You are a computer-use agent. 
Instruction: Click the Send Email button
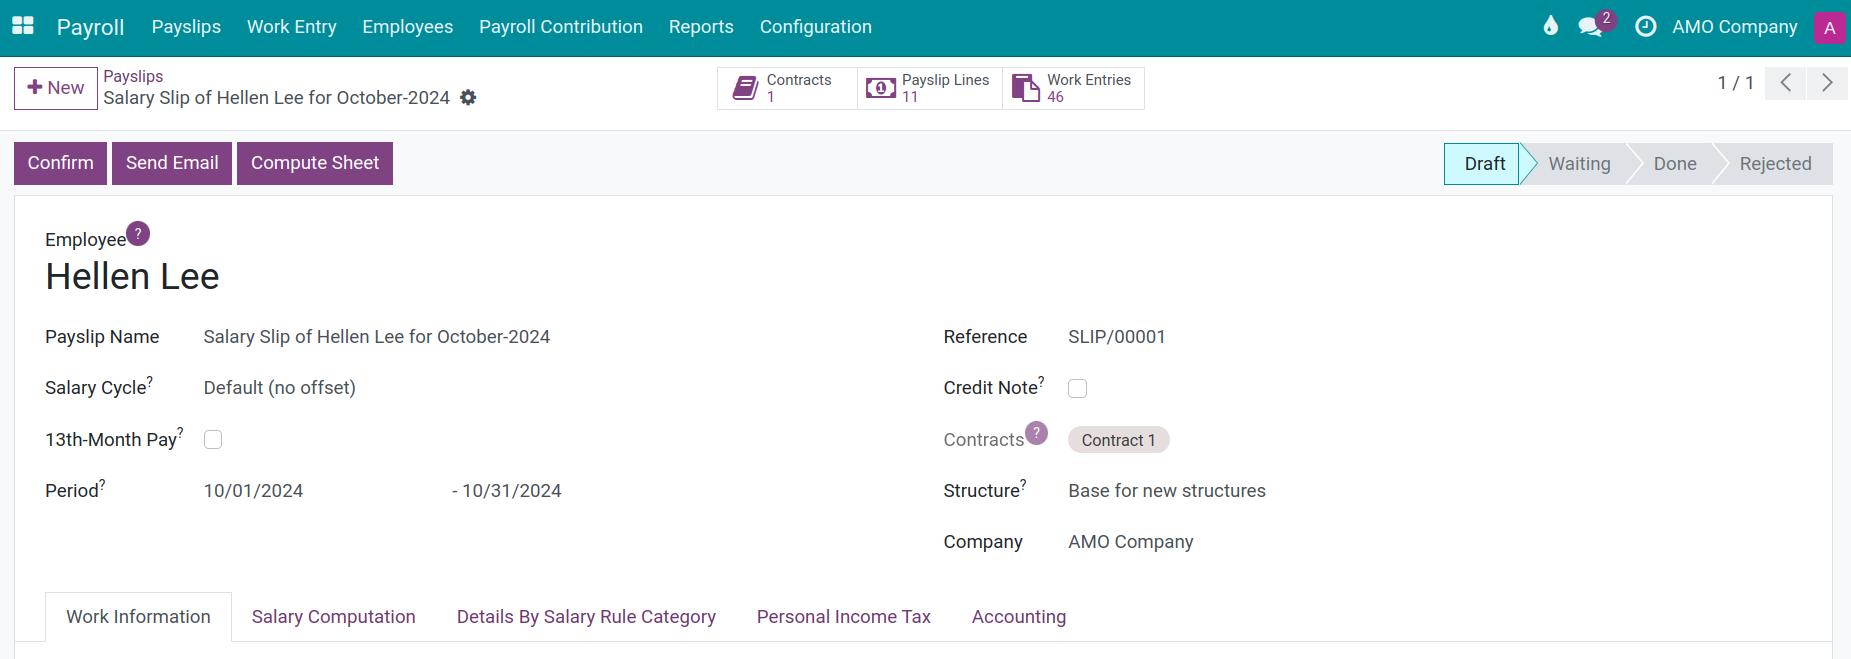[172, 163]
